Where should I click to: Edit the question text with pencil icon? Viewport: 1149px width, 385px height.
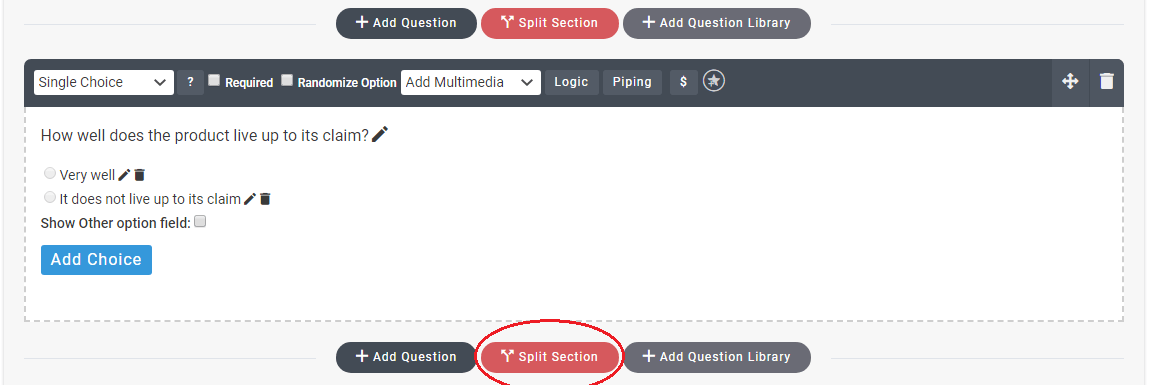380,134
